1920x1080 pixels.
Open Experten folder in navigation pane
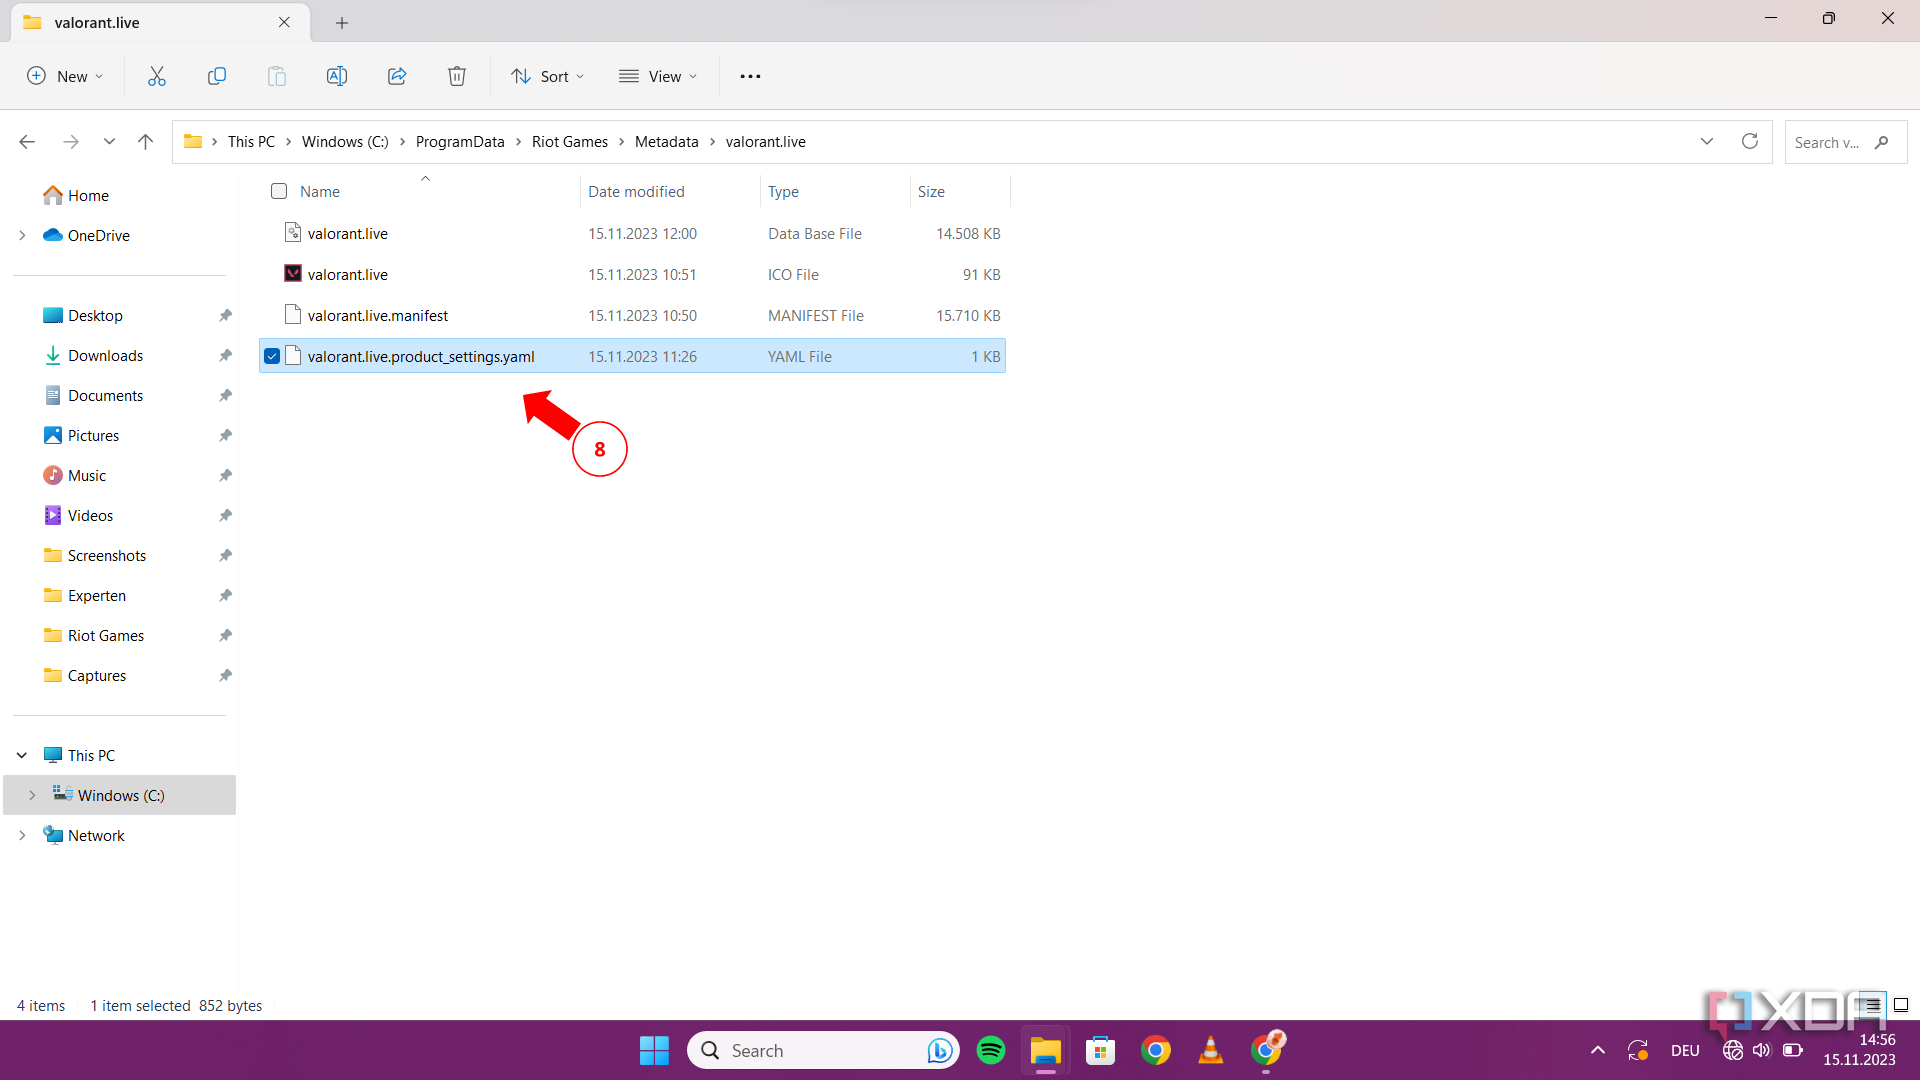click(x=97, y=596)
